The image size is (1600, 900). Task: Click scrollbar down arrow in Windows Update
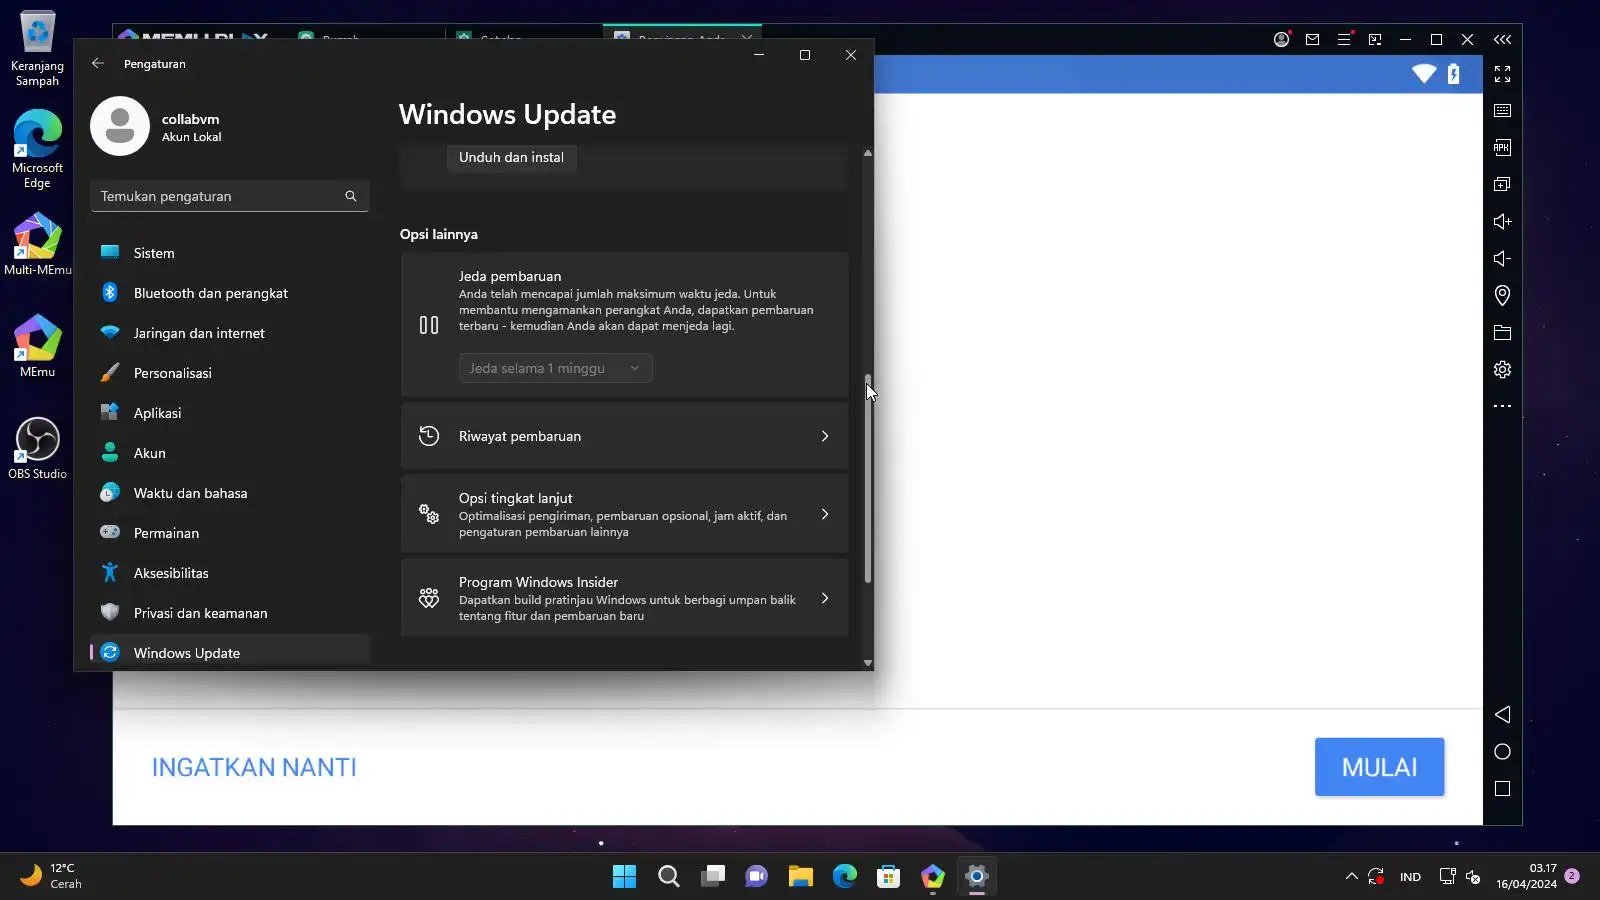pyautogui.click(x=868, y=662)
